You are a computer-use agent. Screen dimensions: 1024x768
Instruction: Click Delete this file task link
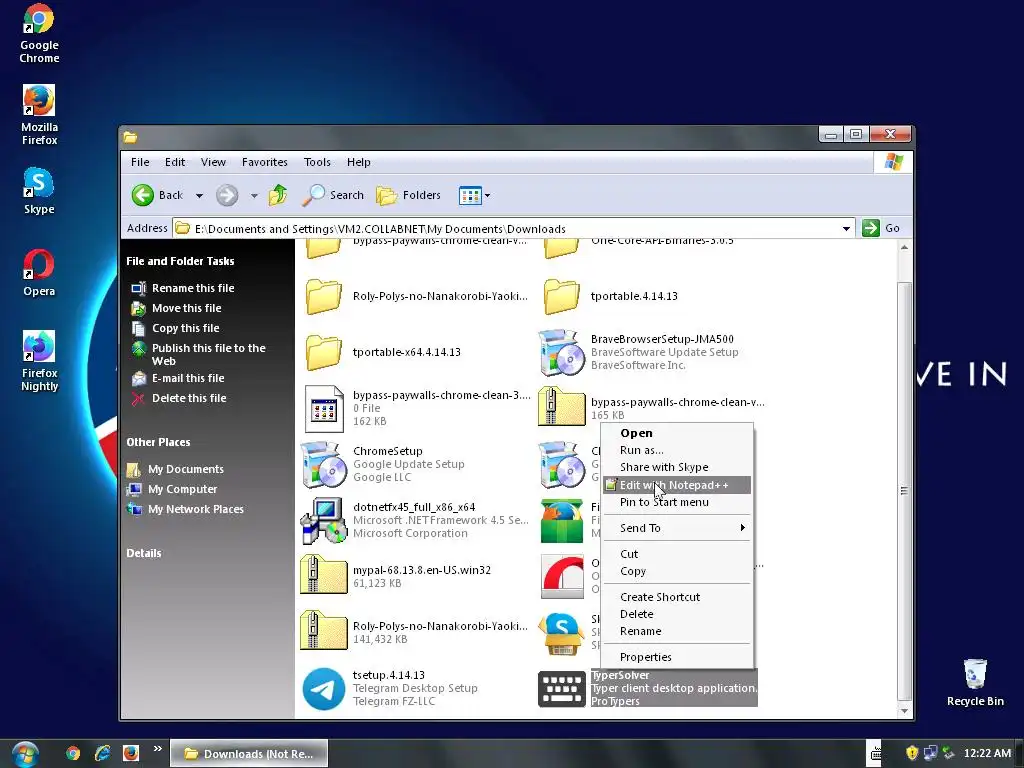coord(179,398)
